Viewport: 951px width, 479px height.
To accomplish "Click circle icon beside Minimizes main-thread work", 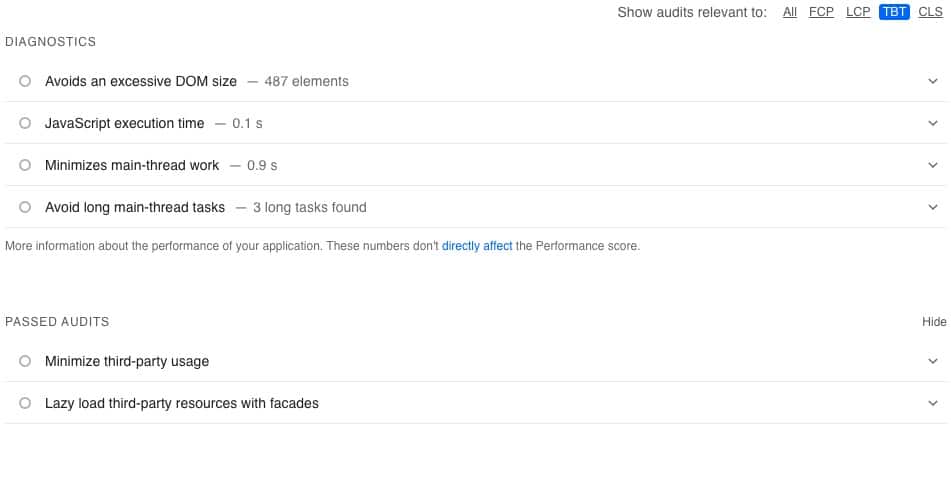I will click(25, 165).
